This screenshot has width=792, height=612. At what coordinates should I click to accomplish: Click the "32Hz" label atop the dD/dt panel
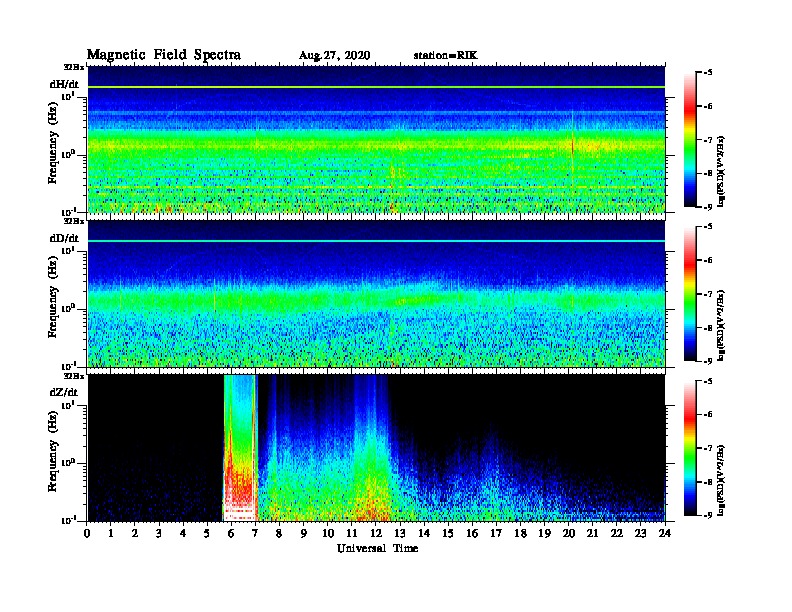point(74,221)
